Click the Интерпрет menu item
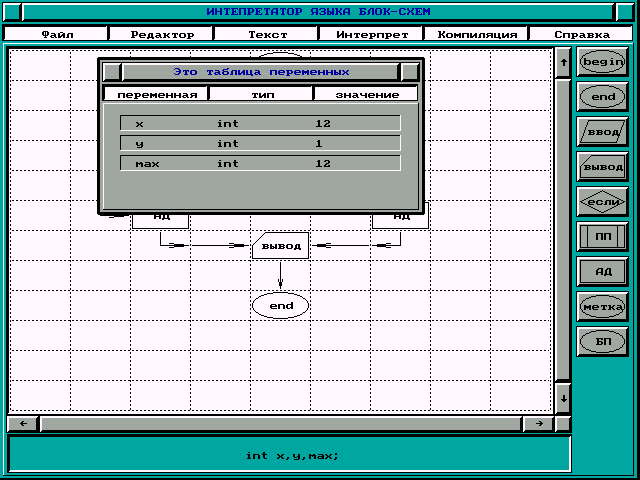 click(x=372, y=34)
